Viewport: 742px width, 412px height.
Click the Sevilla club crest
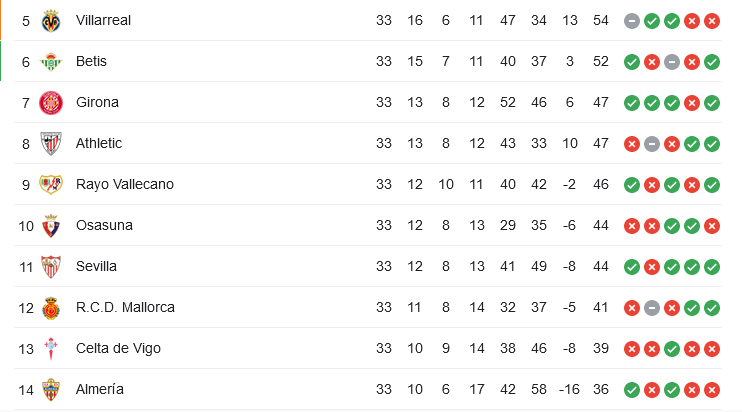[51, 267]
